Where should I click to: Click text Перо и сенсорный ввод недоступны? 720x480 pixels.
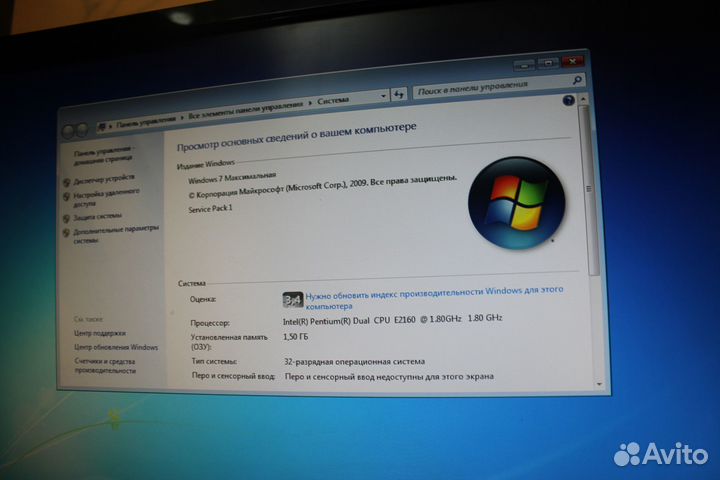tap(389, 377)
